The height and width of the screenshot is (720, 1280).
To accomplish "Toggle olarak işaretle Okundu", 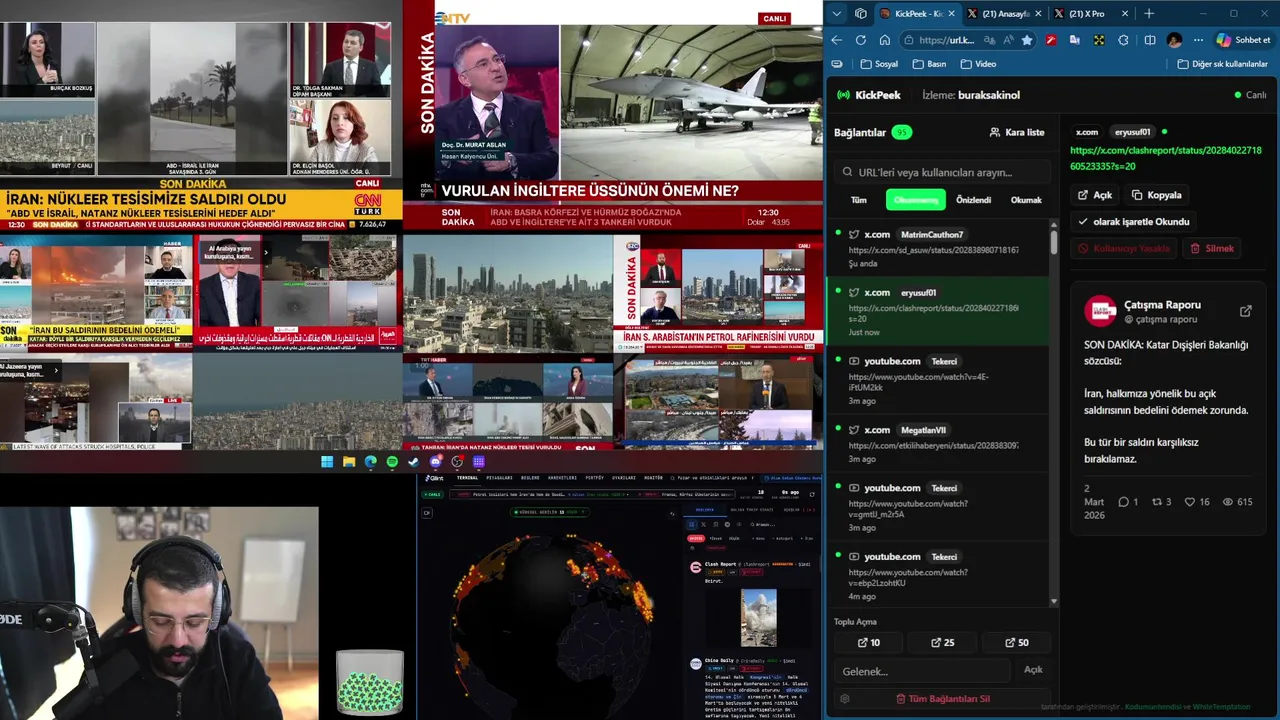I will [1134, 222].
